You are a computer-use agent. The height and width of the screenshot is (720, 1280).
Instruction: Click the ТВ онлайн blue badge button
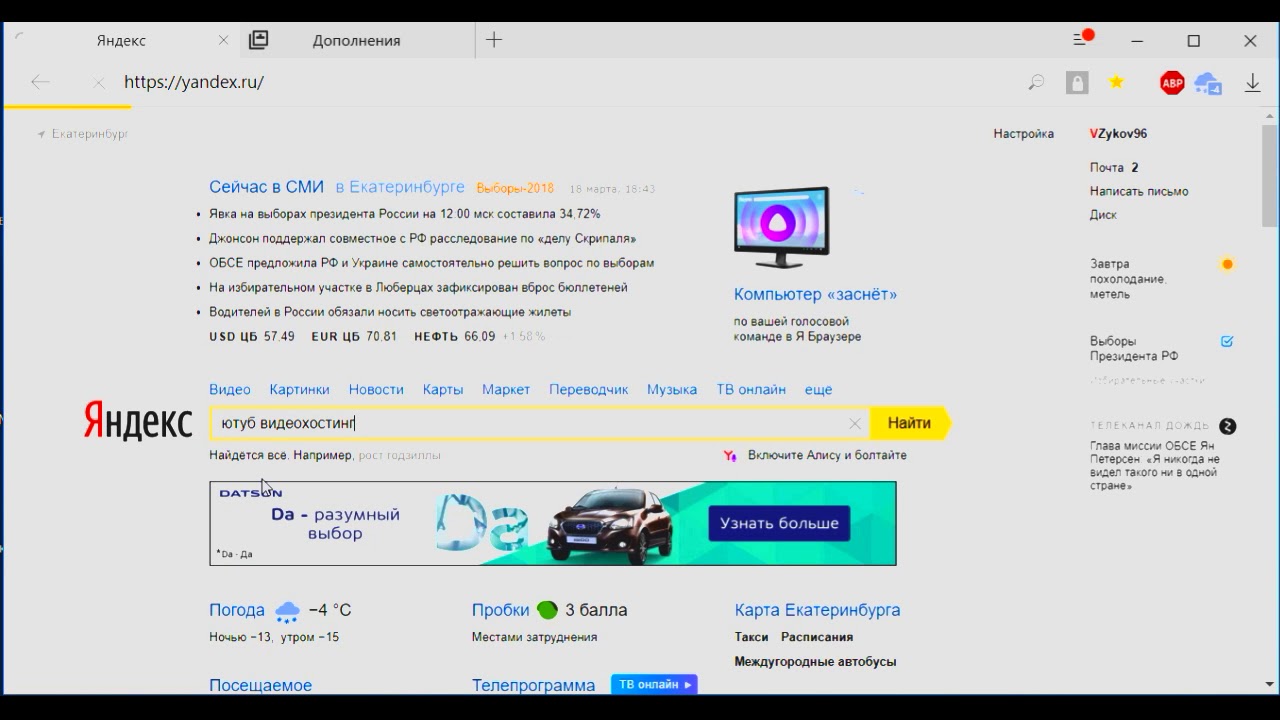[x=654, y=684]
